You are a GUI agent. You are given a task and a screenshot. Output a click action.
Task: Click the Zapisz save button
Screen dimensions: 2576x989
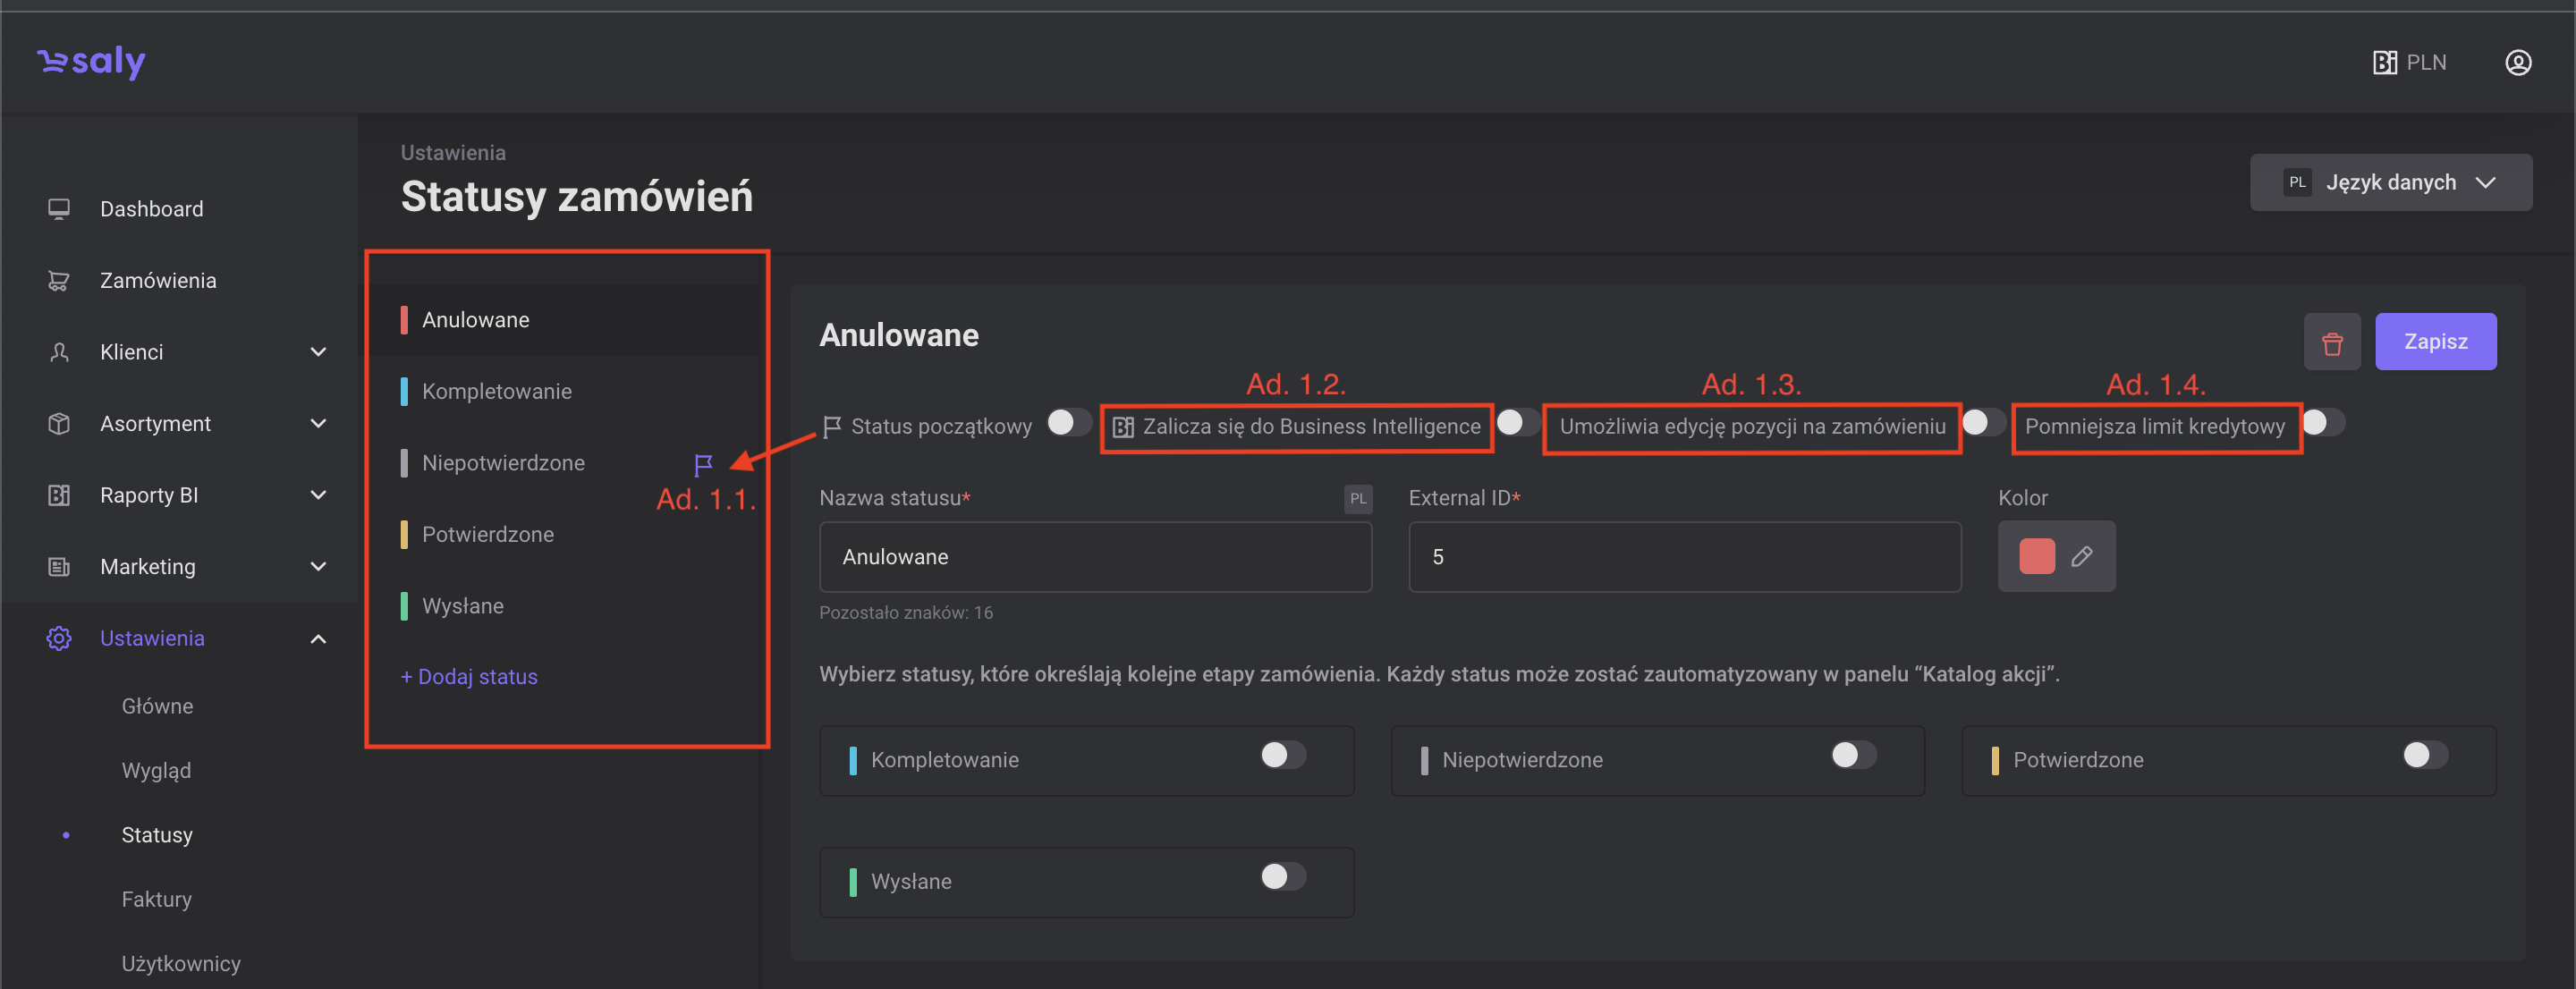pos(2434,342)
